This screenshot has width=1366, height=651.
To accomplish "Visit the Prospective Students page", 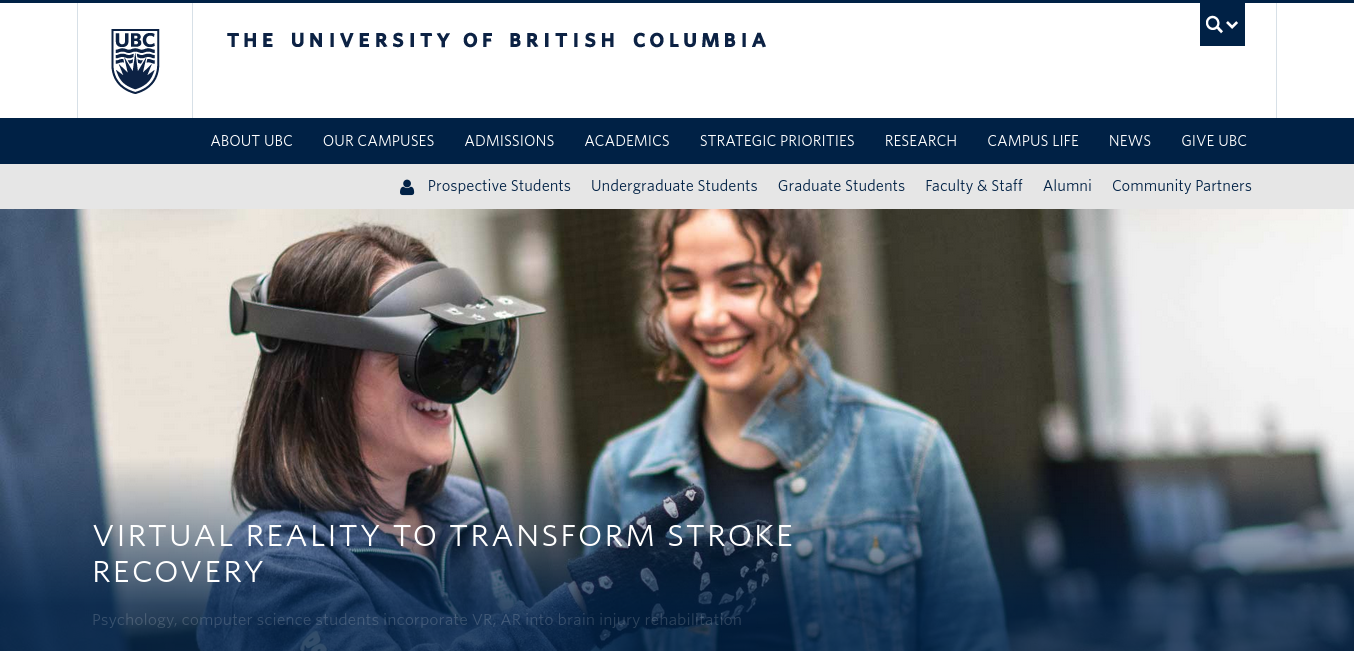I will 499,186.
